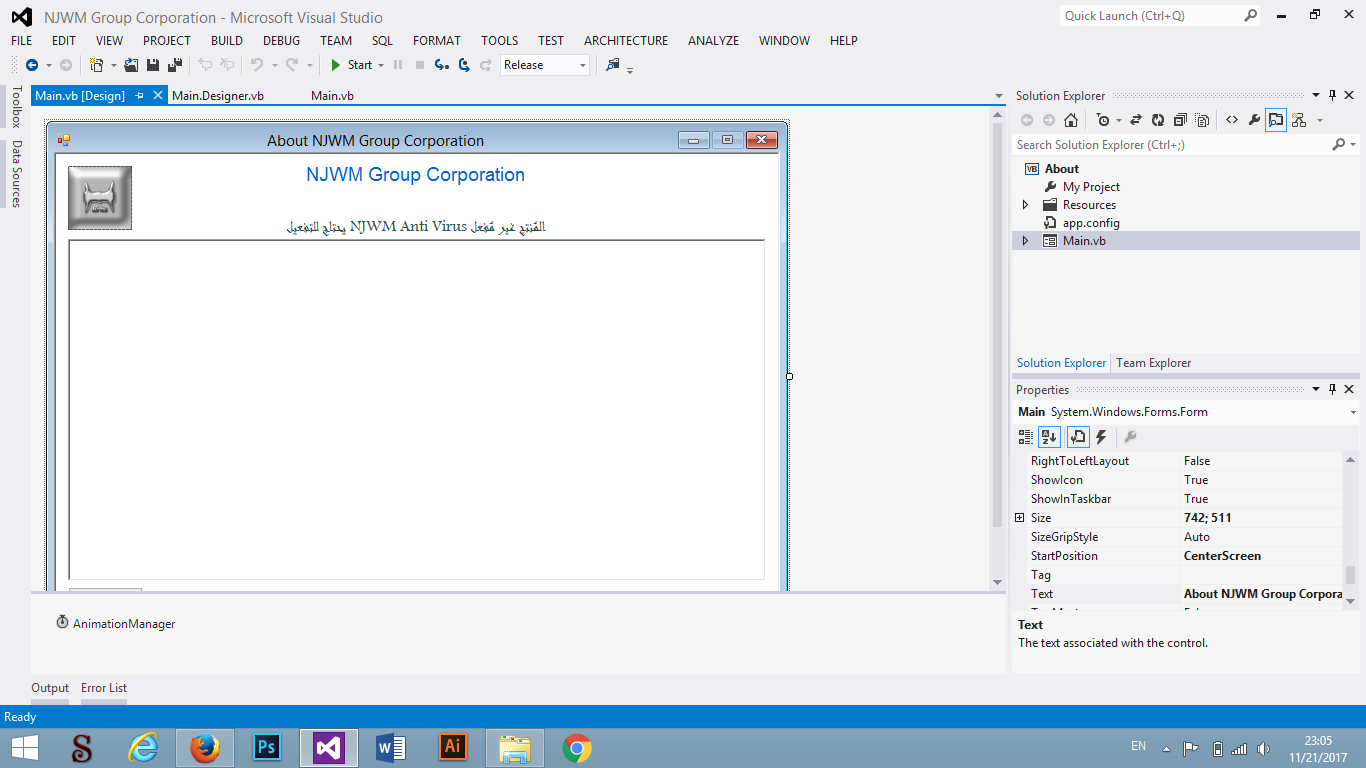This screenshot has width=1366, height=768.
Task: Select app.config in Solution Explorer
Action: [1091, 223]
